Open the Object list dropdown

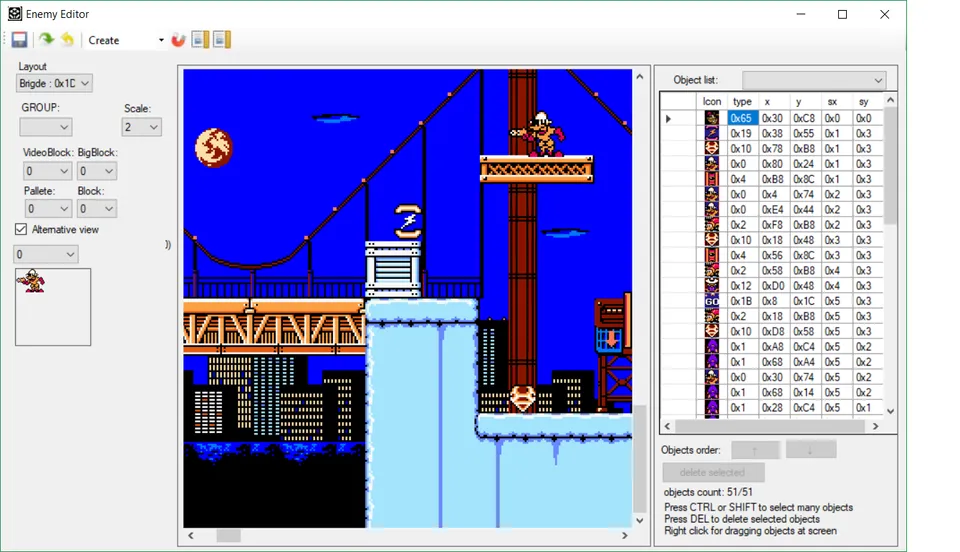tap(814, 80)
